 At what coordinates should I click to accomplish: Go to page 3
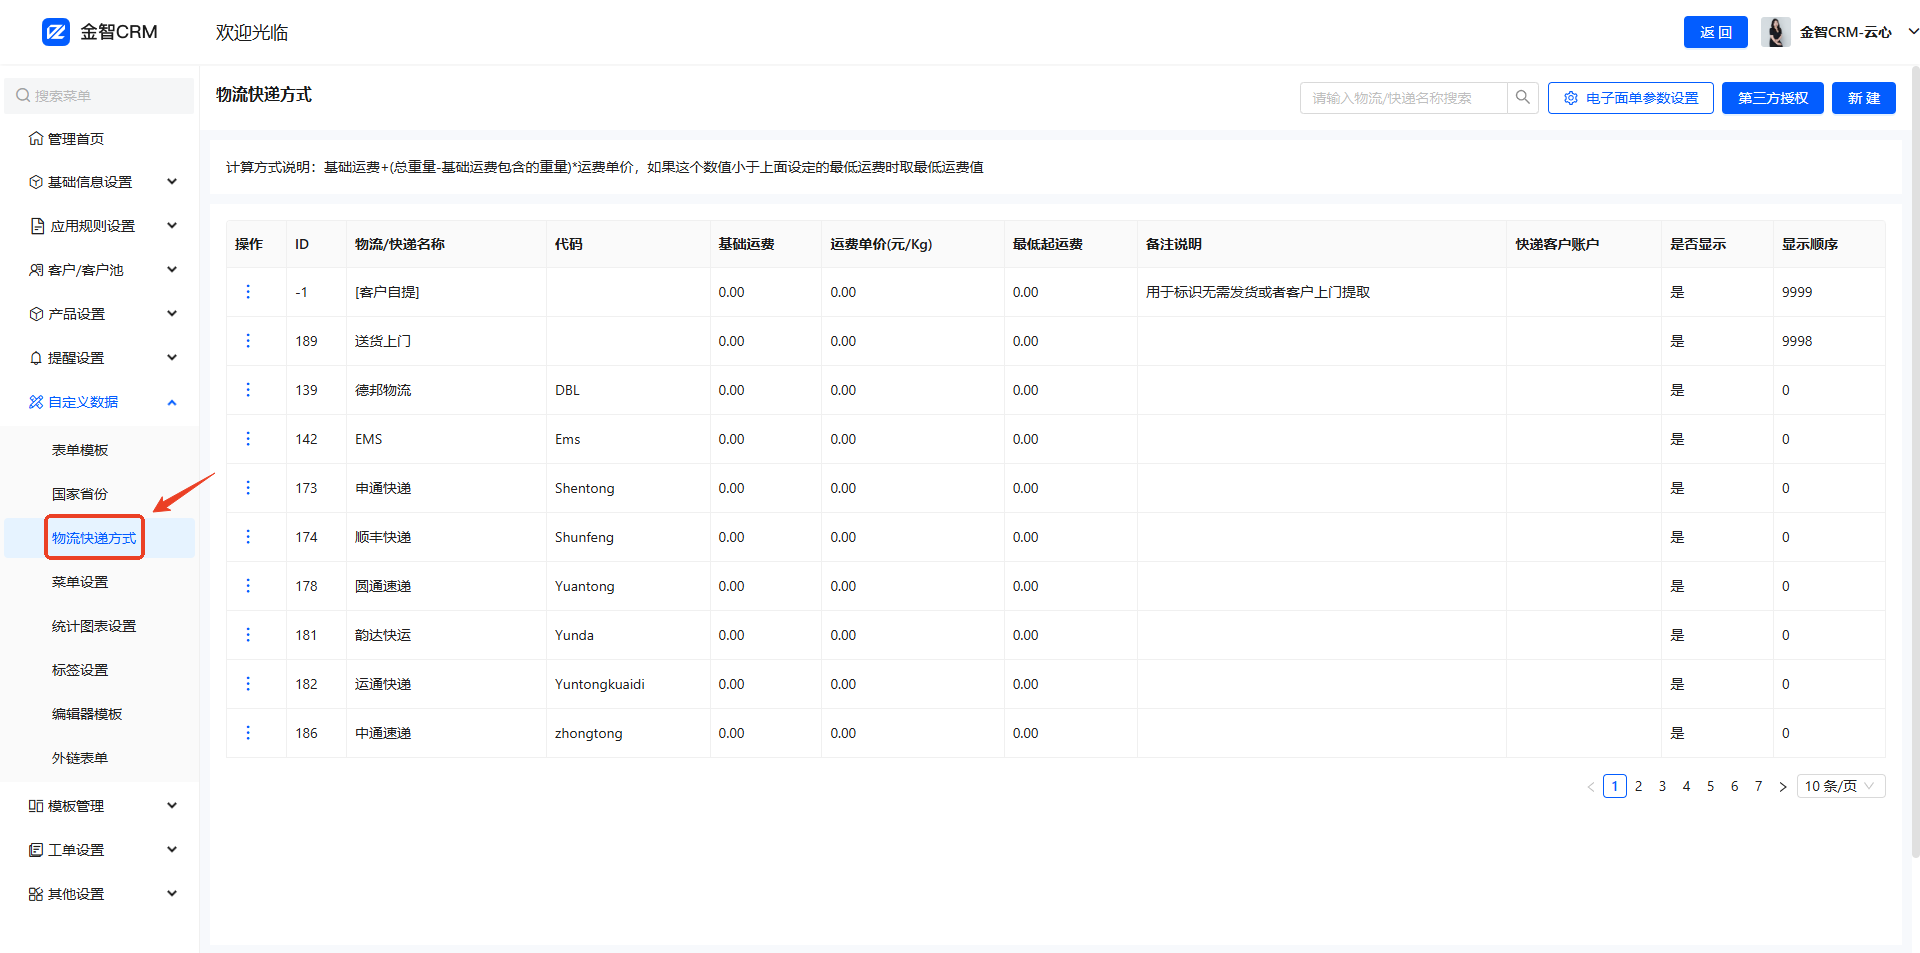click(x=1663, y=786)
